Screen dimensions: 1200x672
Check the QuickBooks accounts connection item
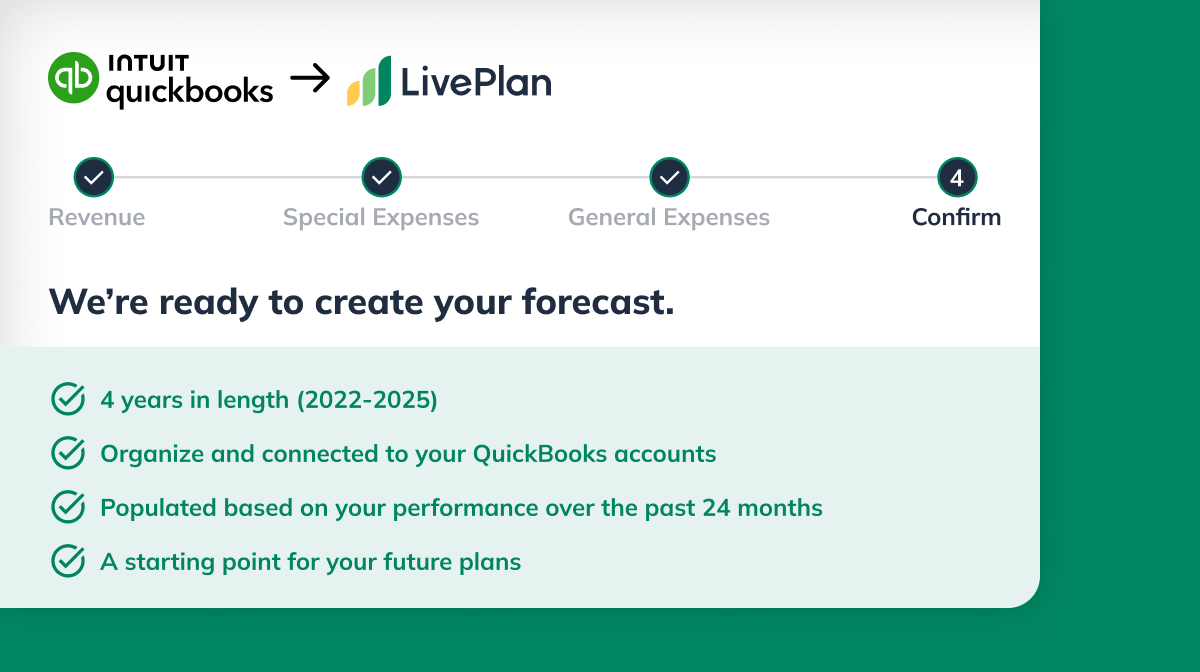pos(66,452)
